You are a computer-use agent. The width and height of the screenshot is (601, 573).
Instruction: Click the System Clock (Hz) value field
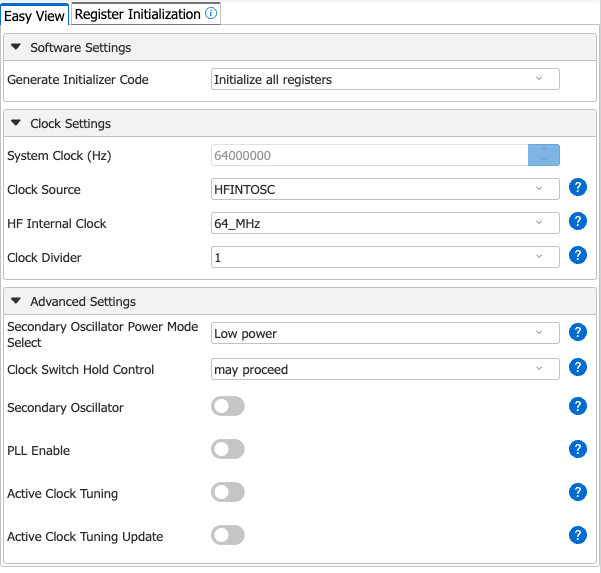369,155
